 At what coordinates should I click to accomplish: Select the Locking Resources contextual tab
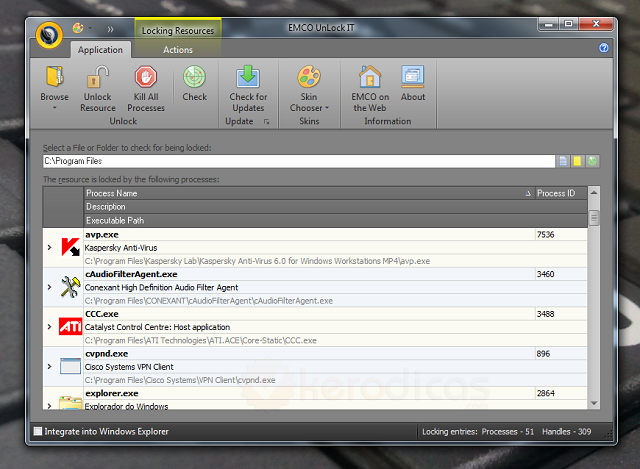tap(178, 30)
